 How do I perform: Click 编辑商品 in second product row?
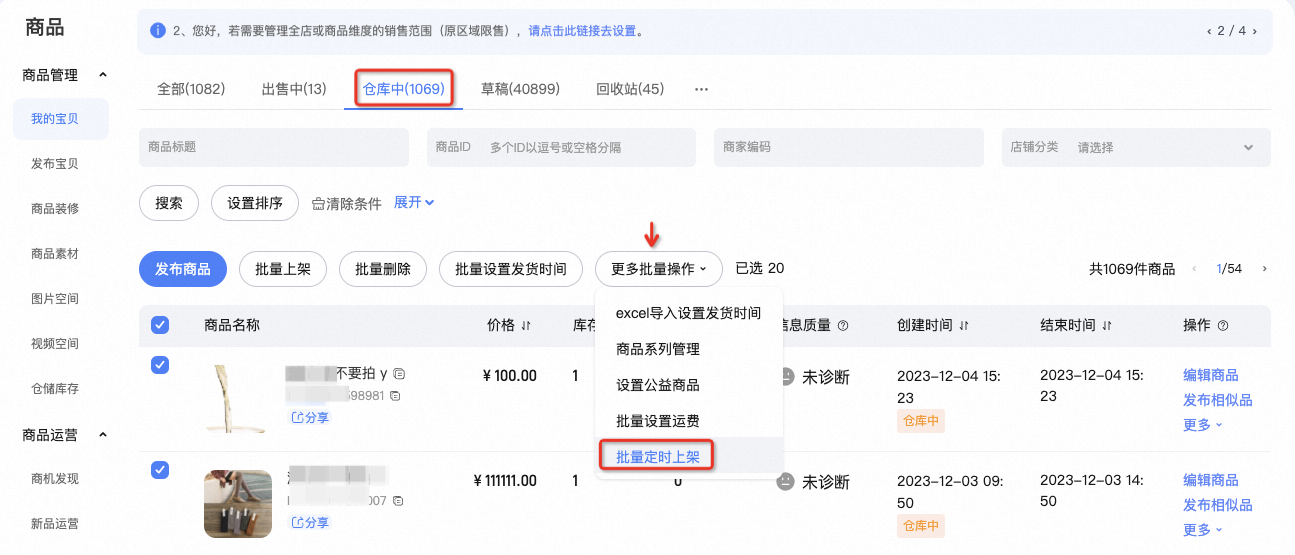[1210, 480]
